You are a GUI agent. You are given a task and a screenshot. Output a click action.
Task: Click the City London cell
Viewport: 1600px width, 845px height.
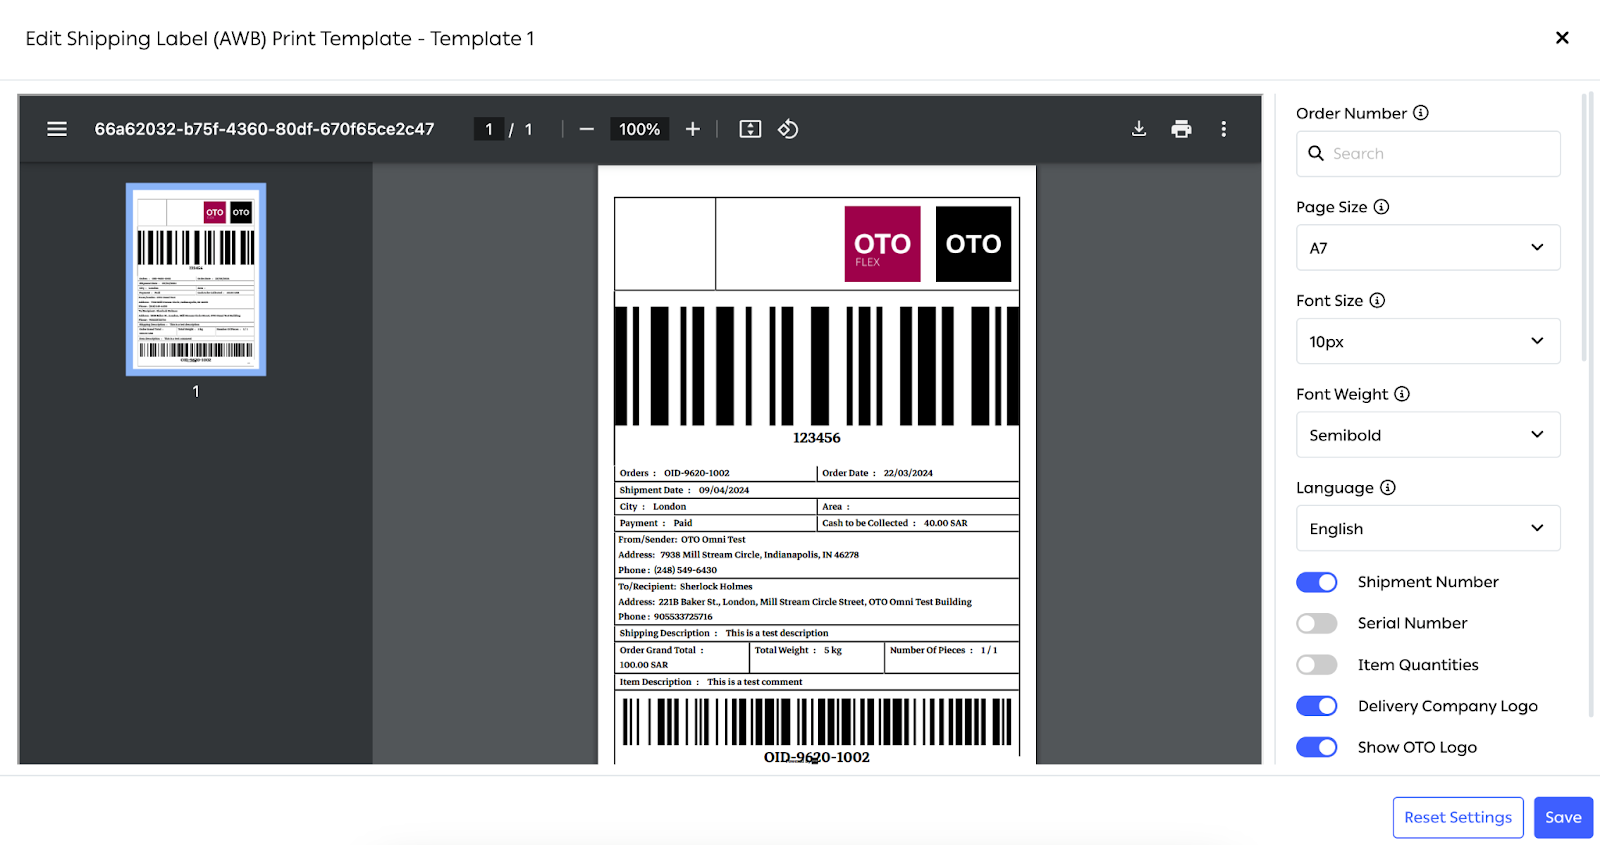tap(716, 507)
